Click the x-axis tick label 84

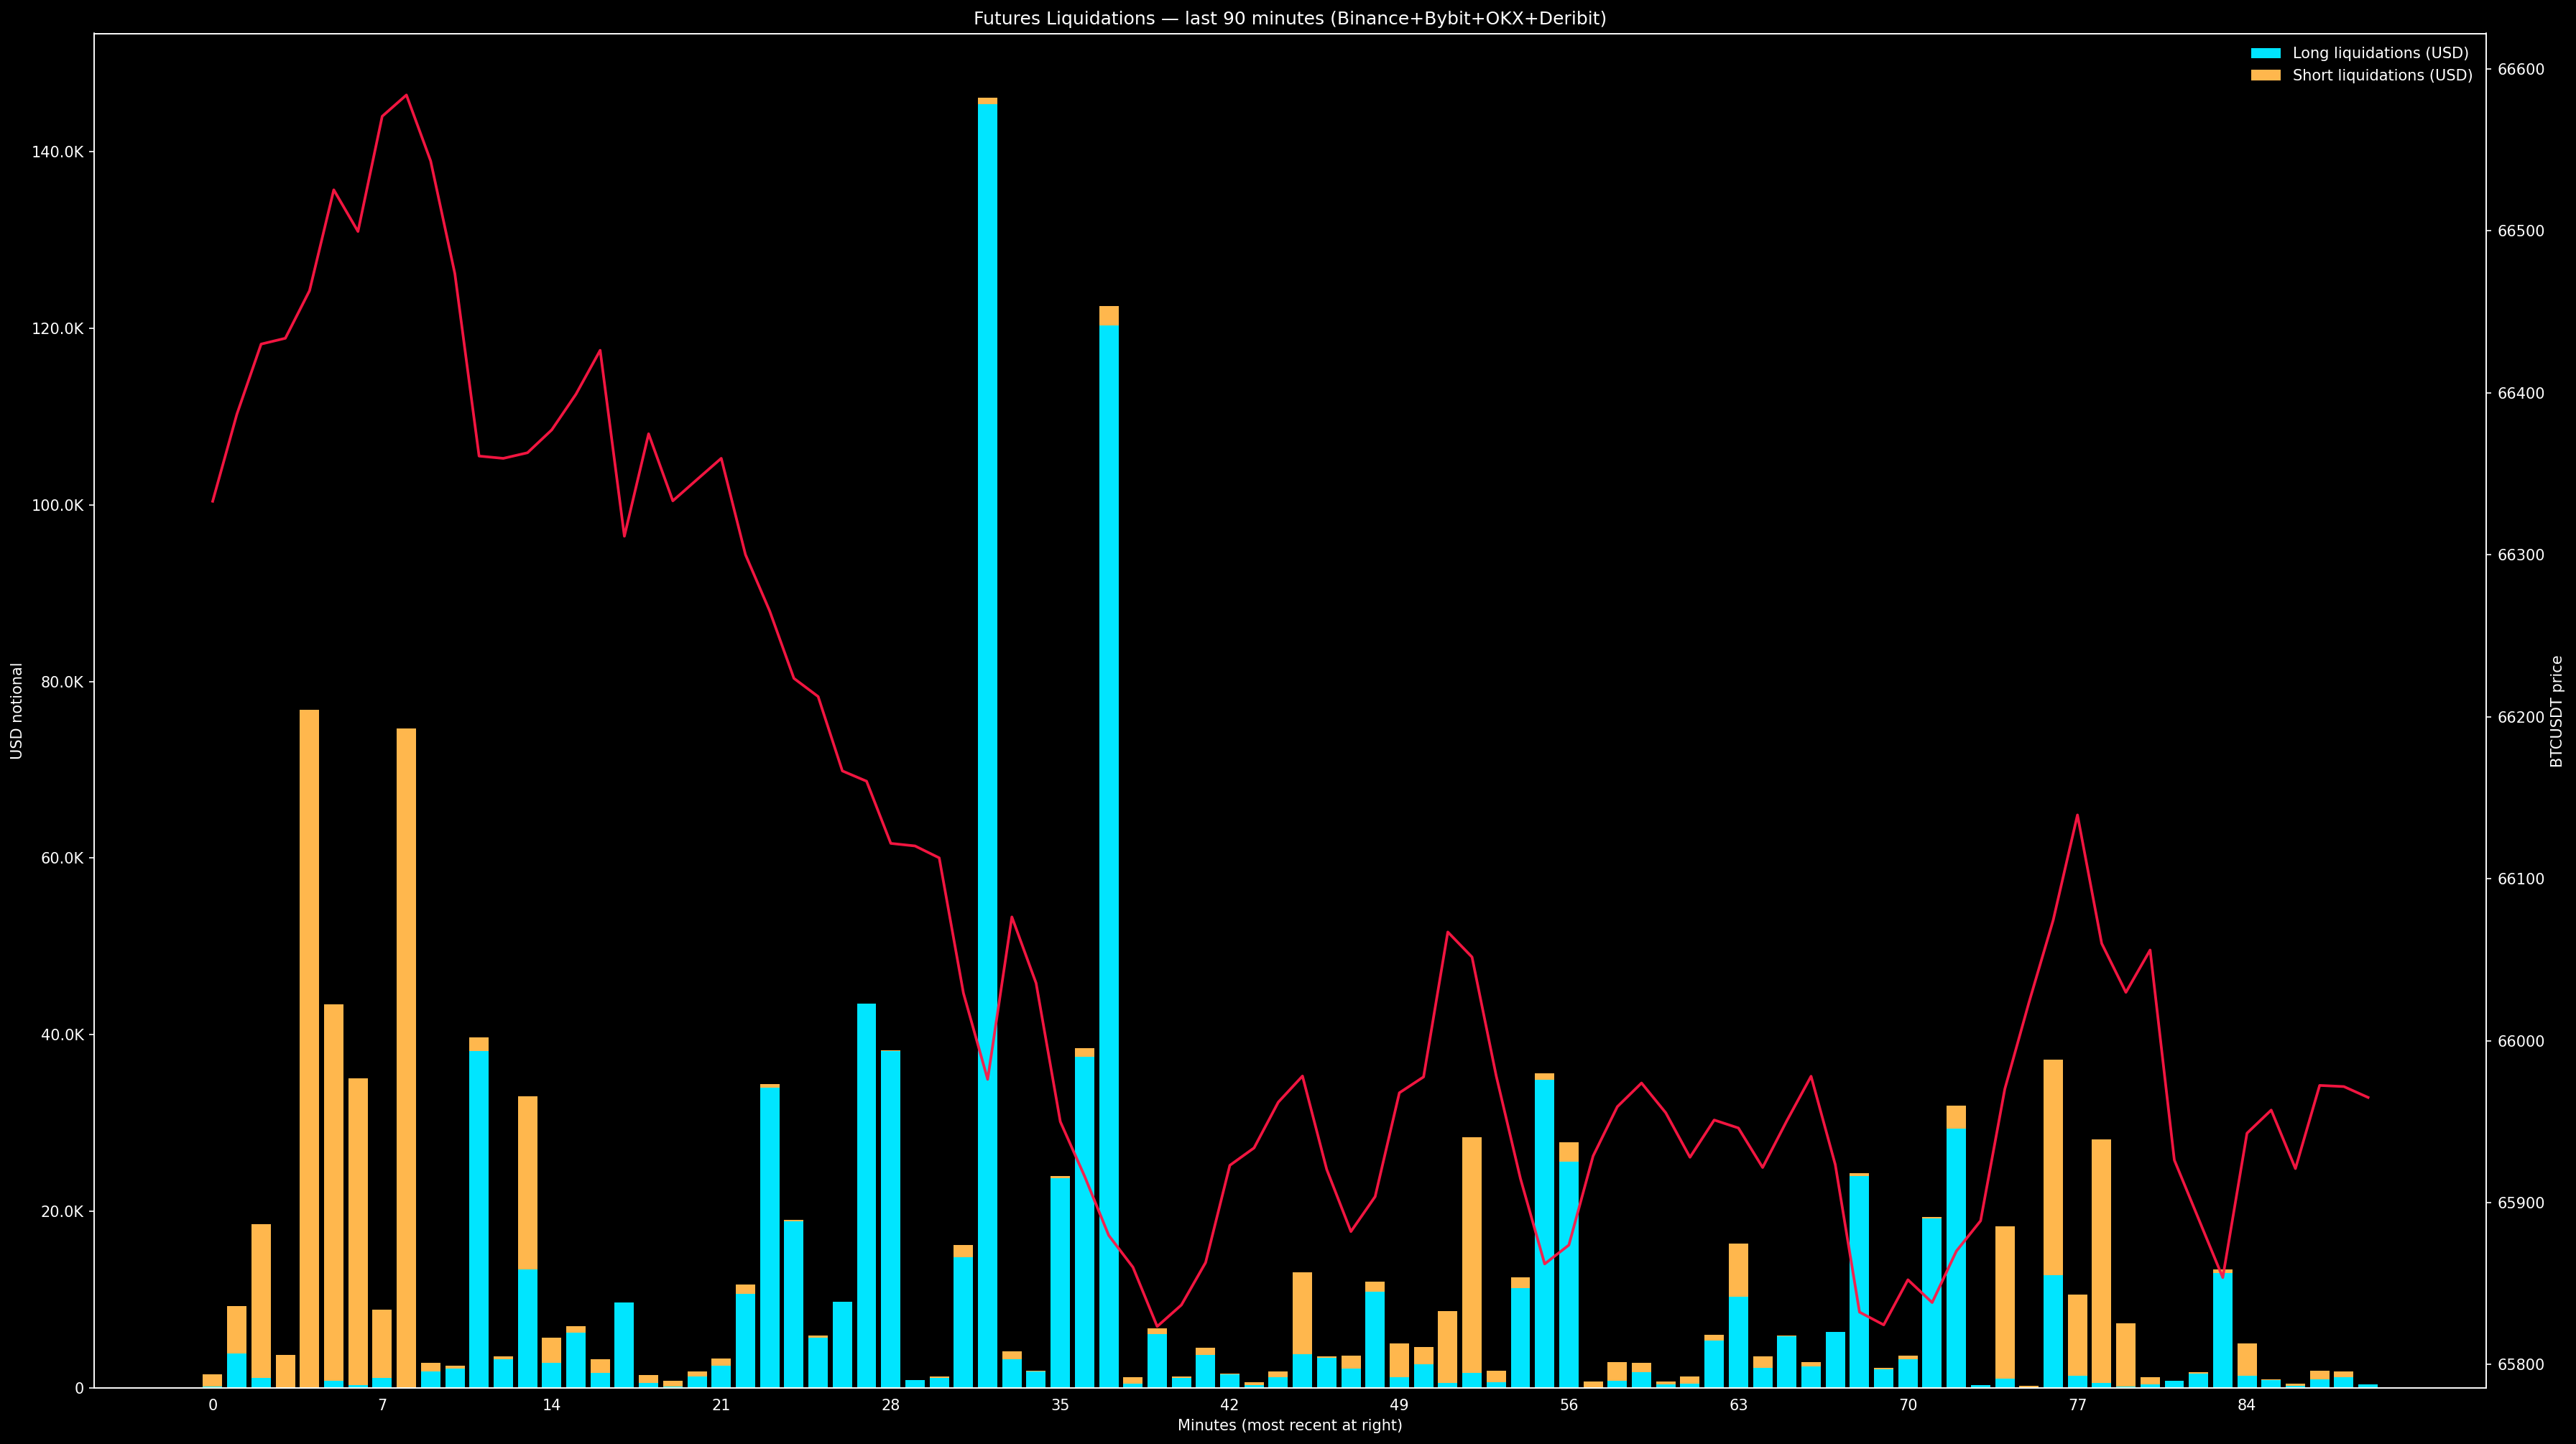coord(2247,1405)
